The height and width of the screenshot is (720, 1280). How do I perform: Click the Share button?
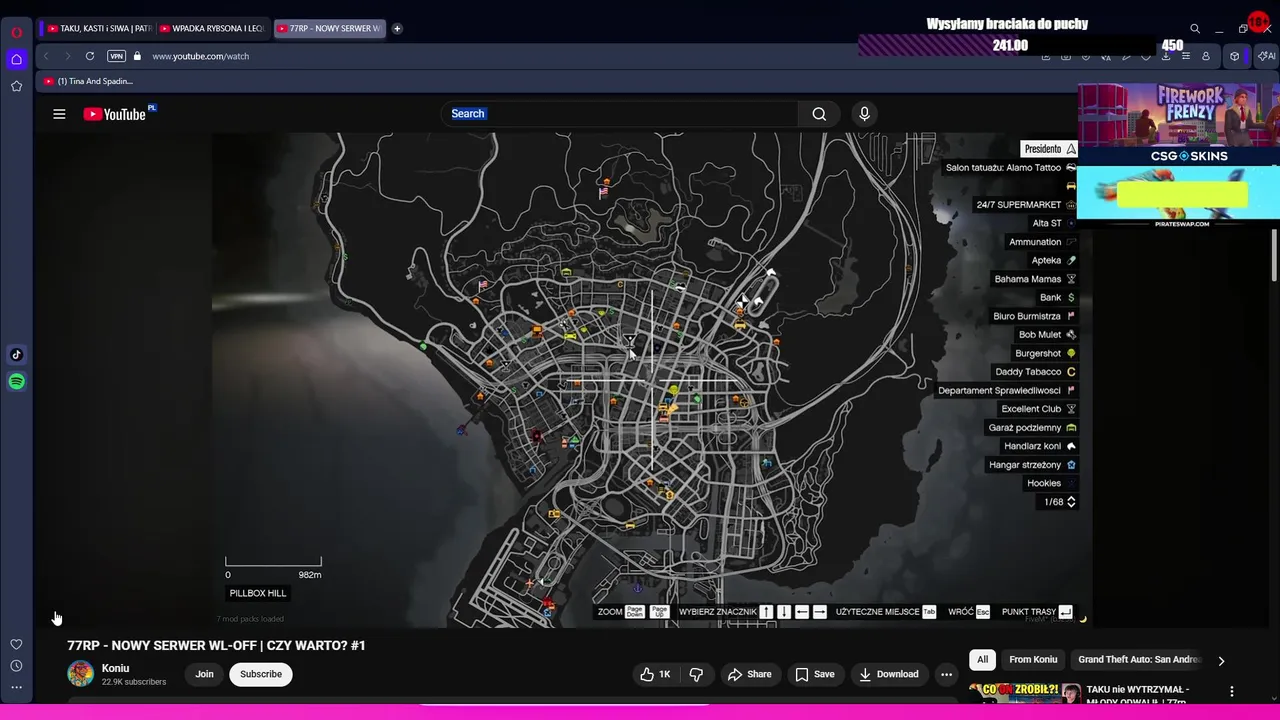click(749, 674)
